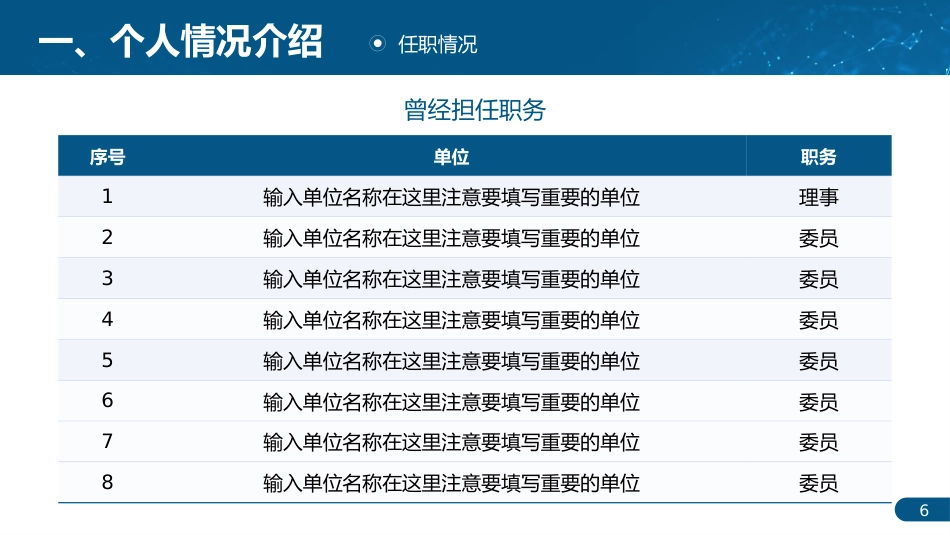950x535 pixels.
Task: Click the 单位 text in row 3
Action: pyautogui.click(x=451, y=279)
